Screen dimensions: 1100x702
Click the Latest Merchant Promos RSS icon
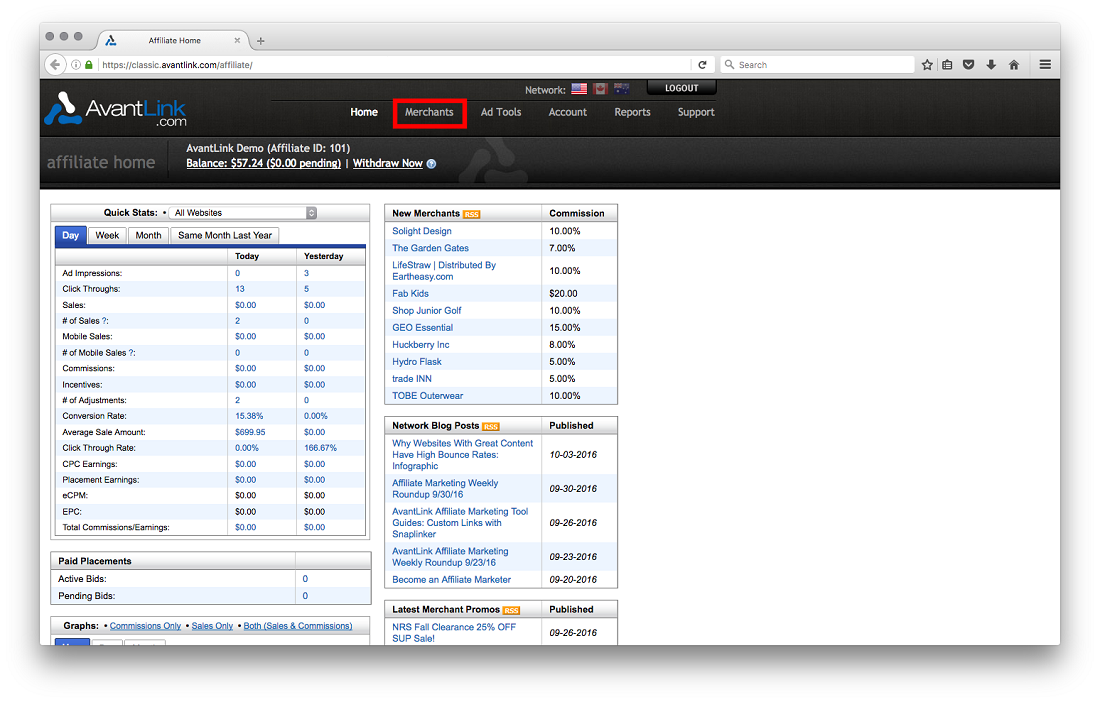click(511, 610)
